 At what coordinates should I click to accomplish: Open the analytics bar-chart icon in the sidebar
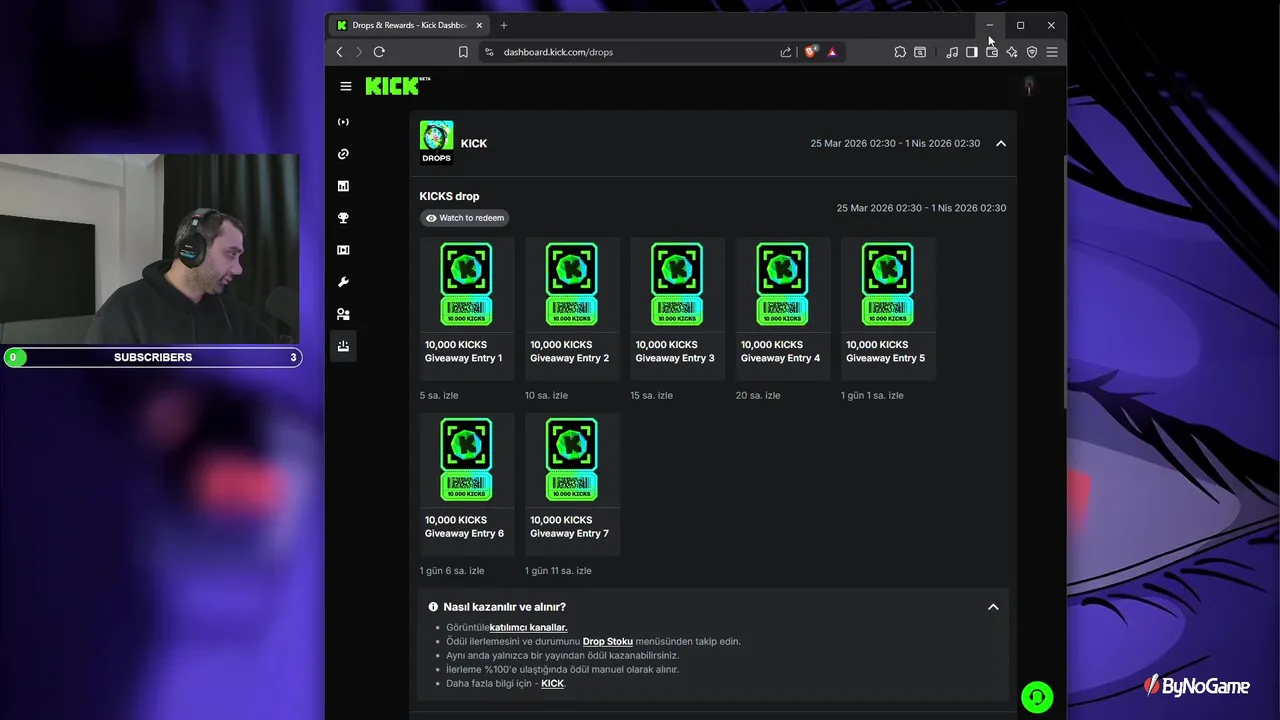click(343, 186)
